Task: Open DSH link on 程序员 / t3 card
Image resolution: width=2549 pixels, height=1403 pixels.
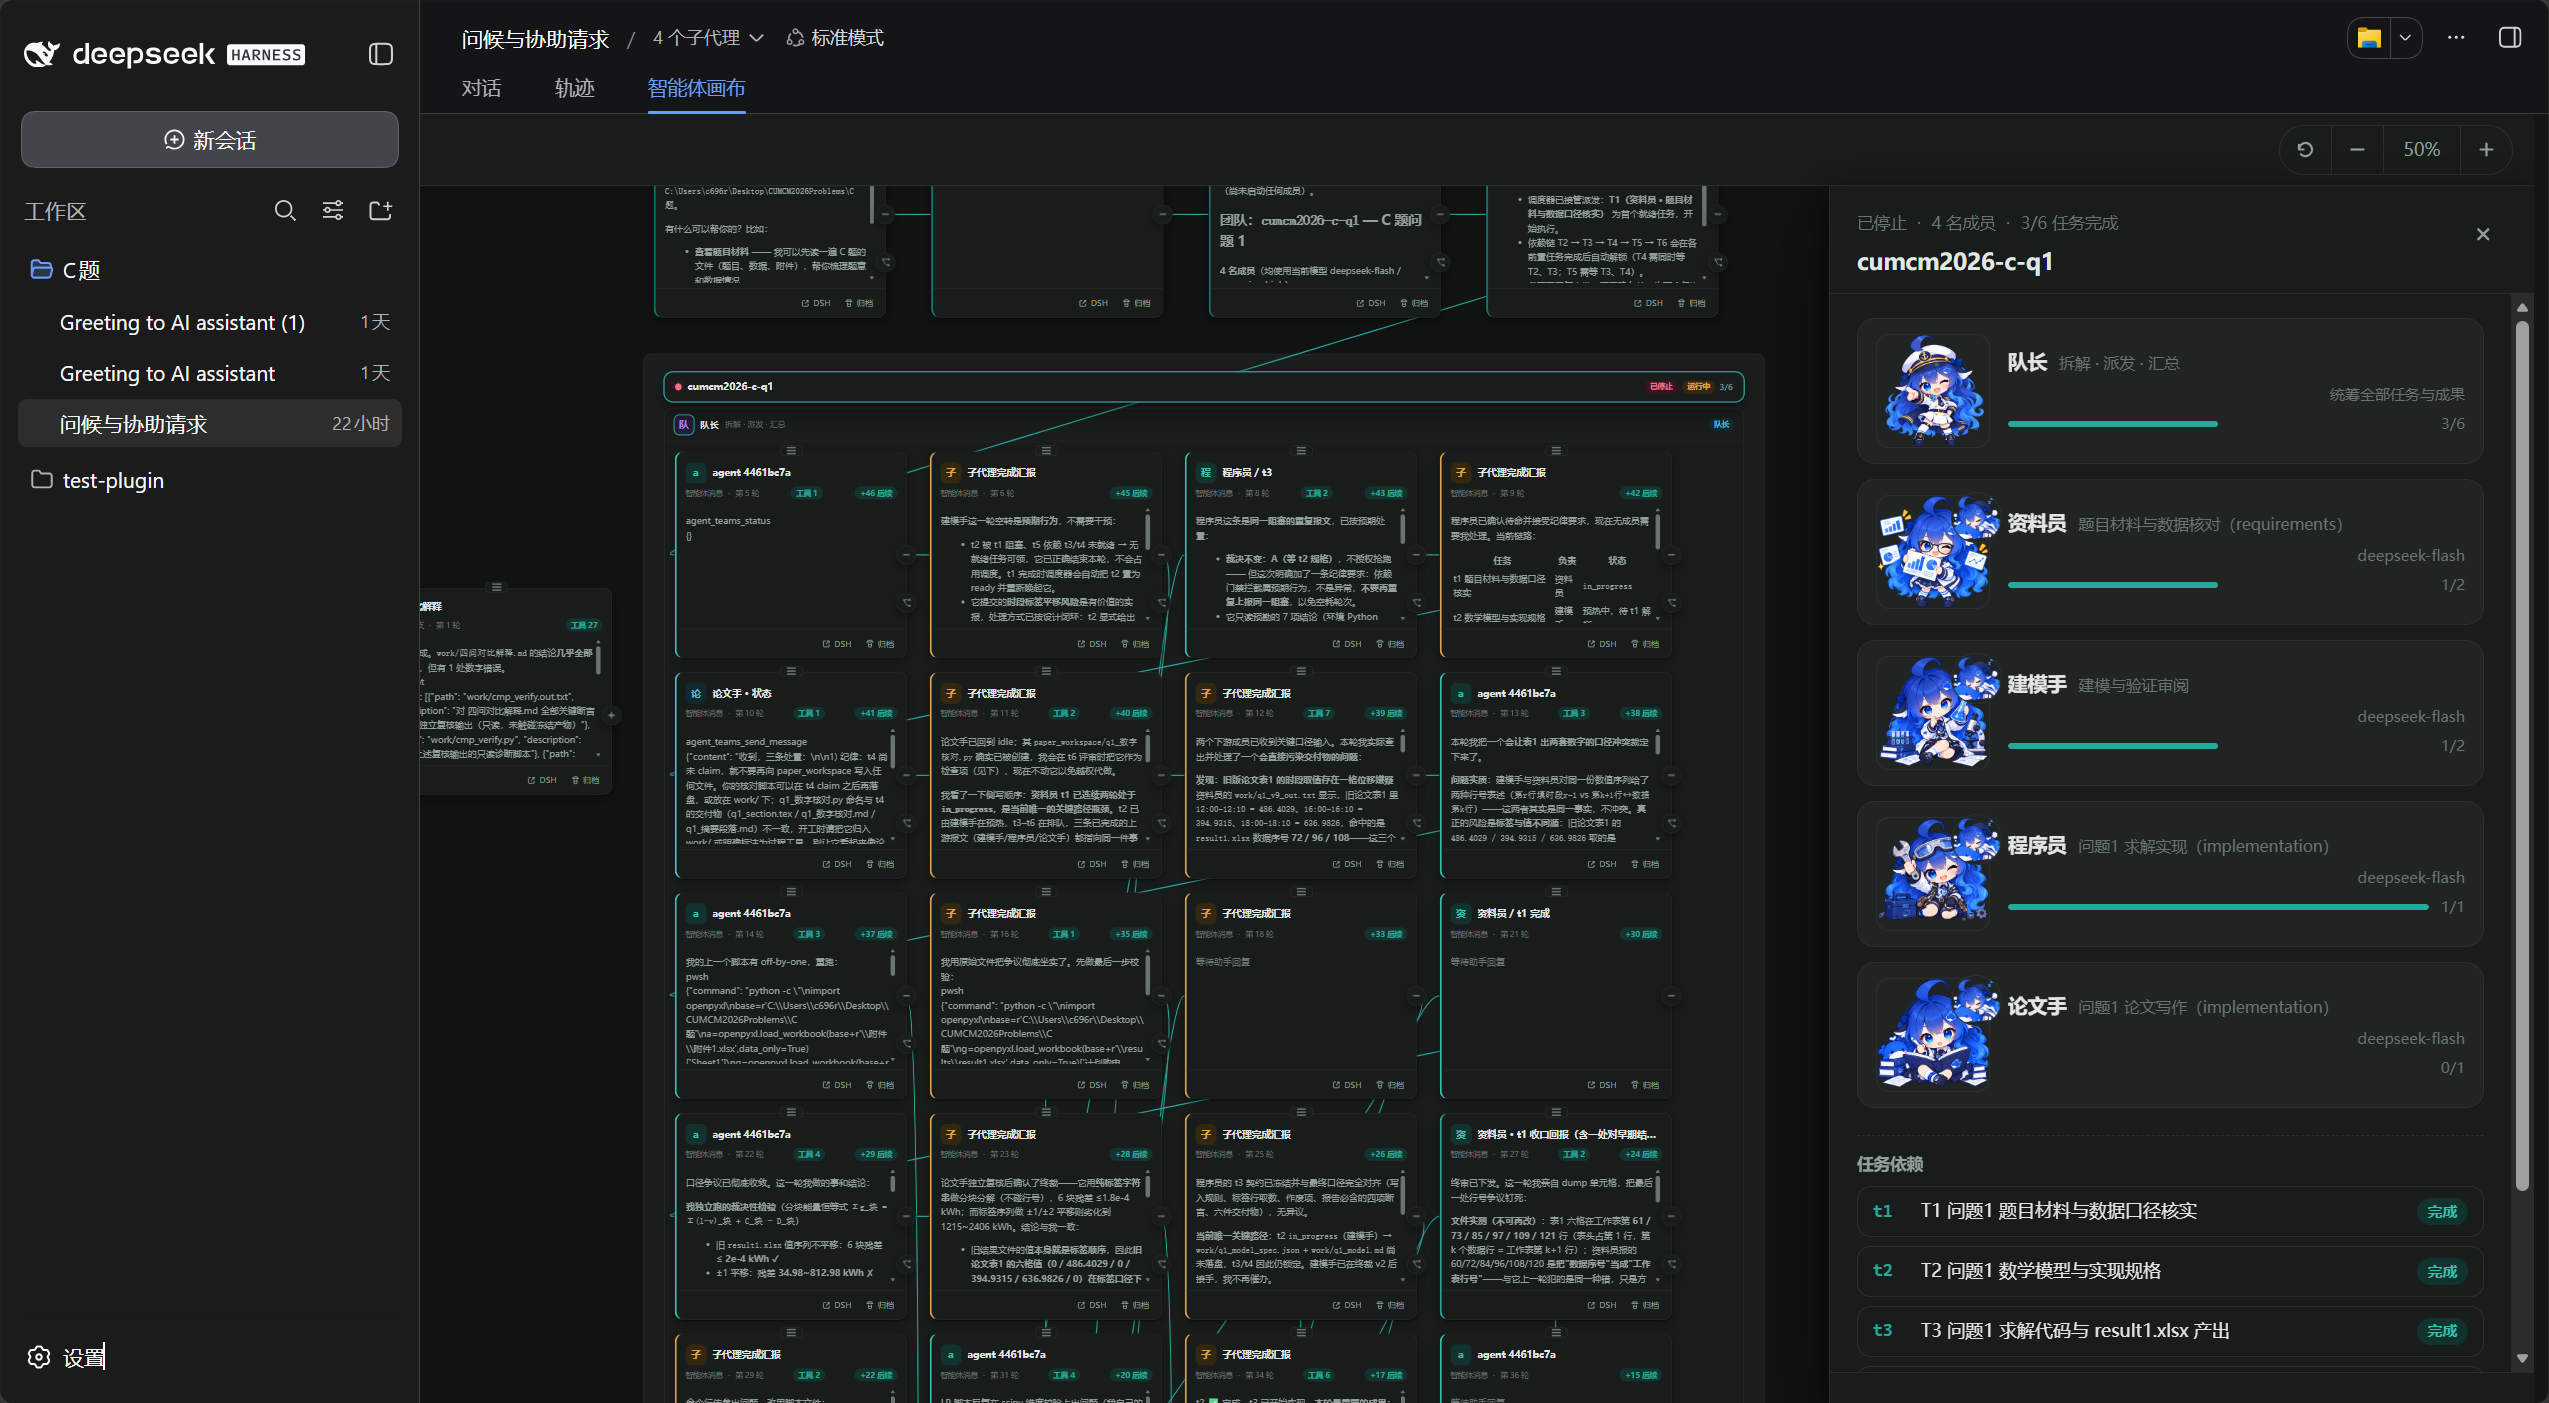Action: pyautogui.click(x=1347, y=644)
